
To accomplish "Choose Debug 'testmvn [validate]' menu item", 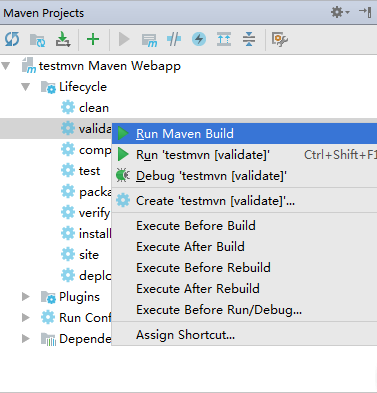I will pos(244,176).
